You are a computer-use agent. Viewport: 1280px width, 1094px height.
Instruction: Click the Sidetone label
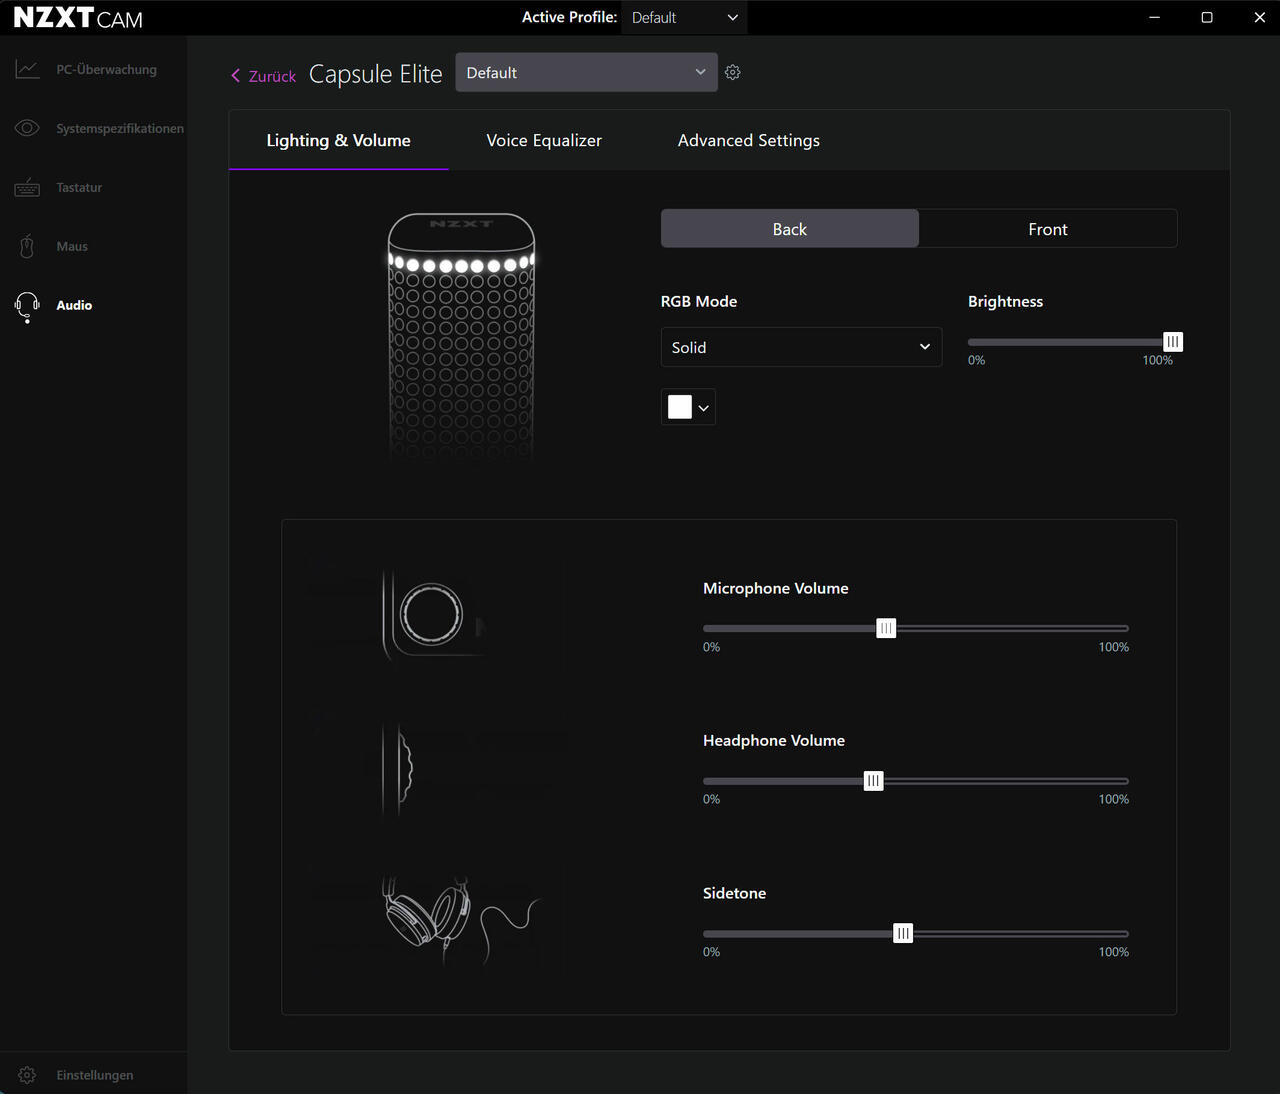click(734, 894)
